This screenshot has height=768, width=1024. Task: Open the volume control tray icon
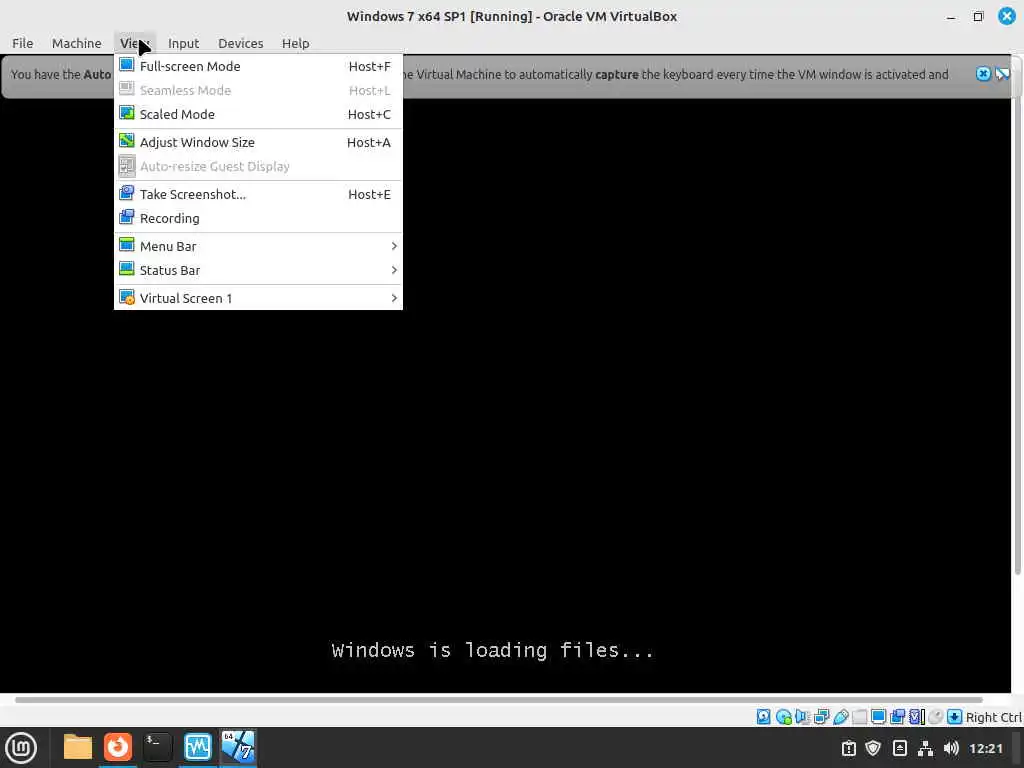pos(952,748)
